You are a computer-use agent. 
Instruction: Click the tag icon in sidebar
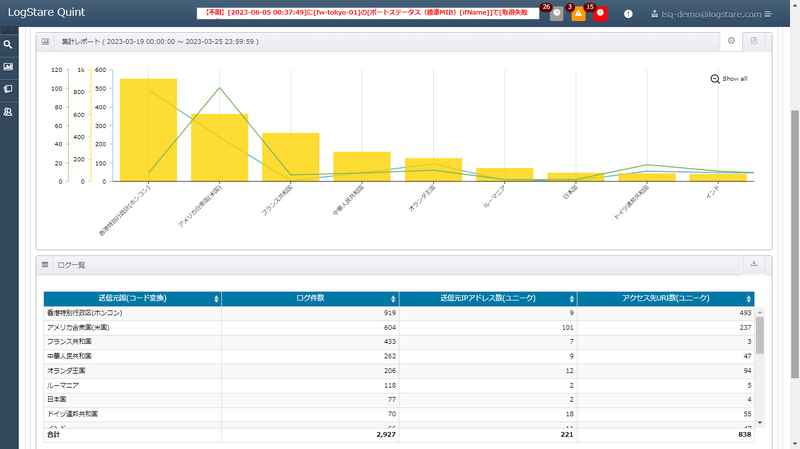[8, 89]
